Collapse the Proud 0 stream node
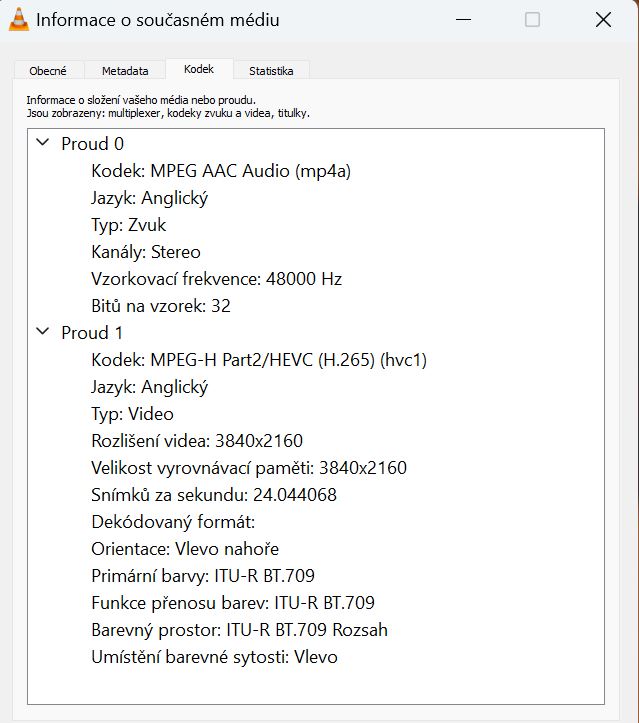The width and height of the screenshot is (639, 723). [x=43, y=142]
